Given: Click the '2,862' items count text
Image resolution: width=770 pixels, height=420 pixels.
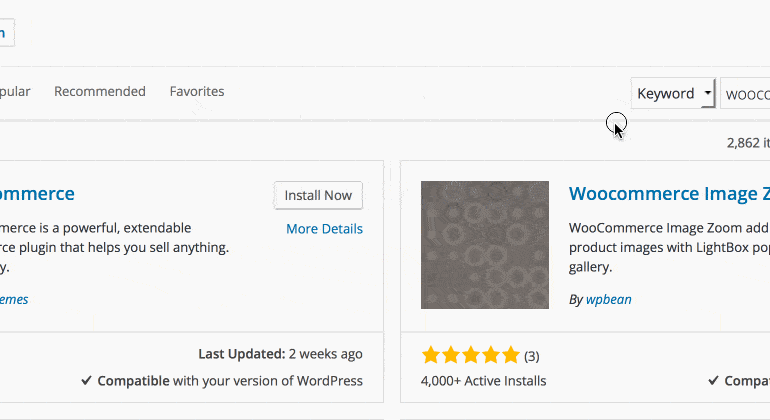Looking at the screenshot, I should 748,143.
